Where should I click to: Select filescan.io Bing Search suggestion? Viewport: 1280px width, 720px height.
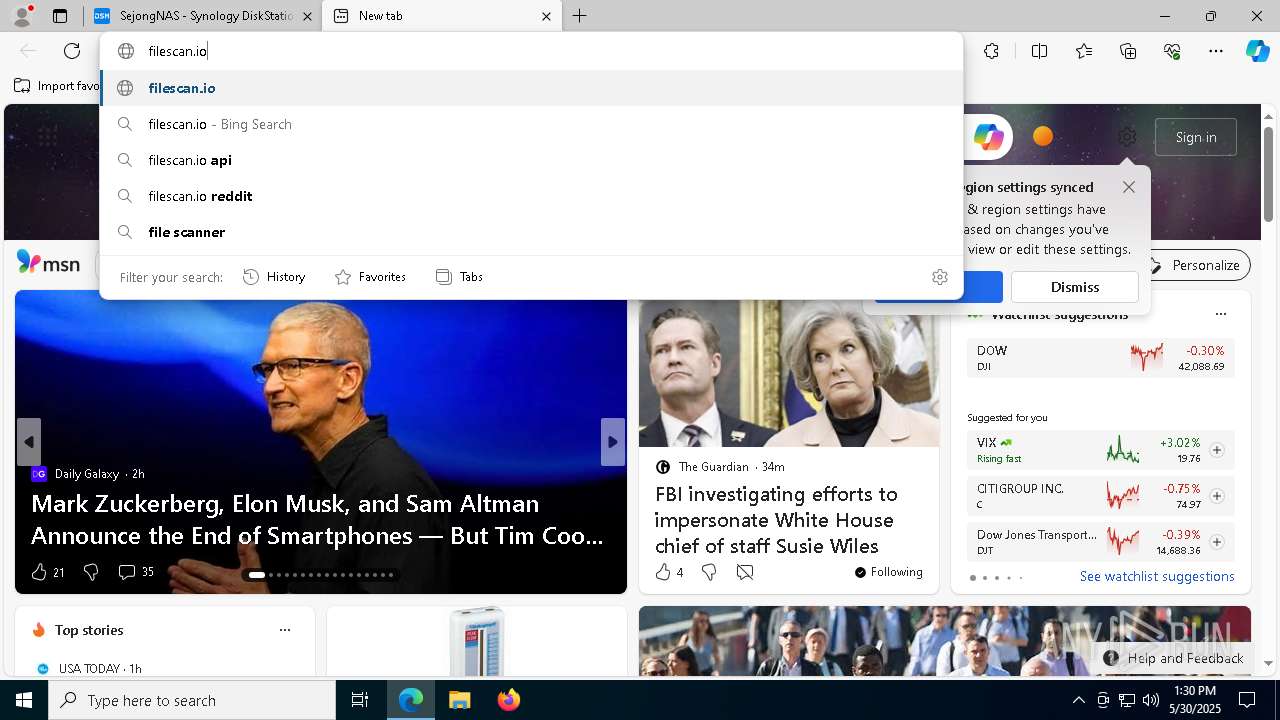click(x=531, y=124)
